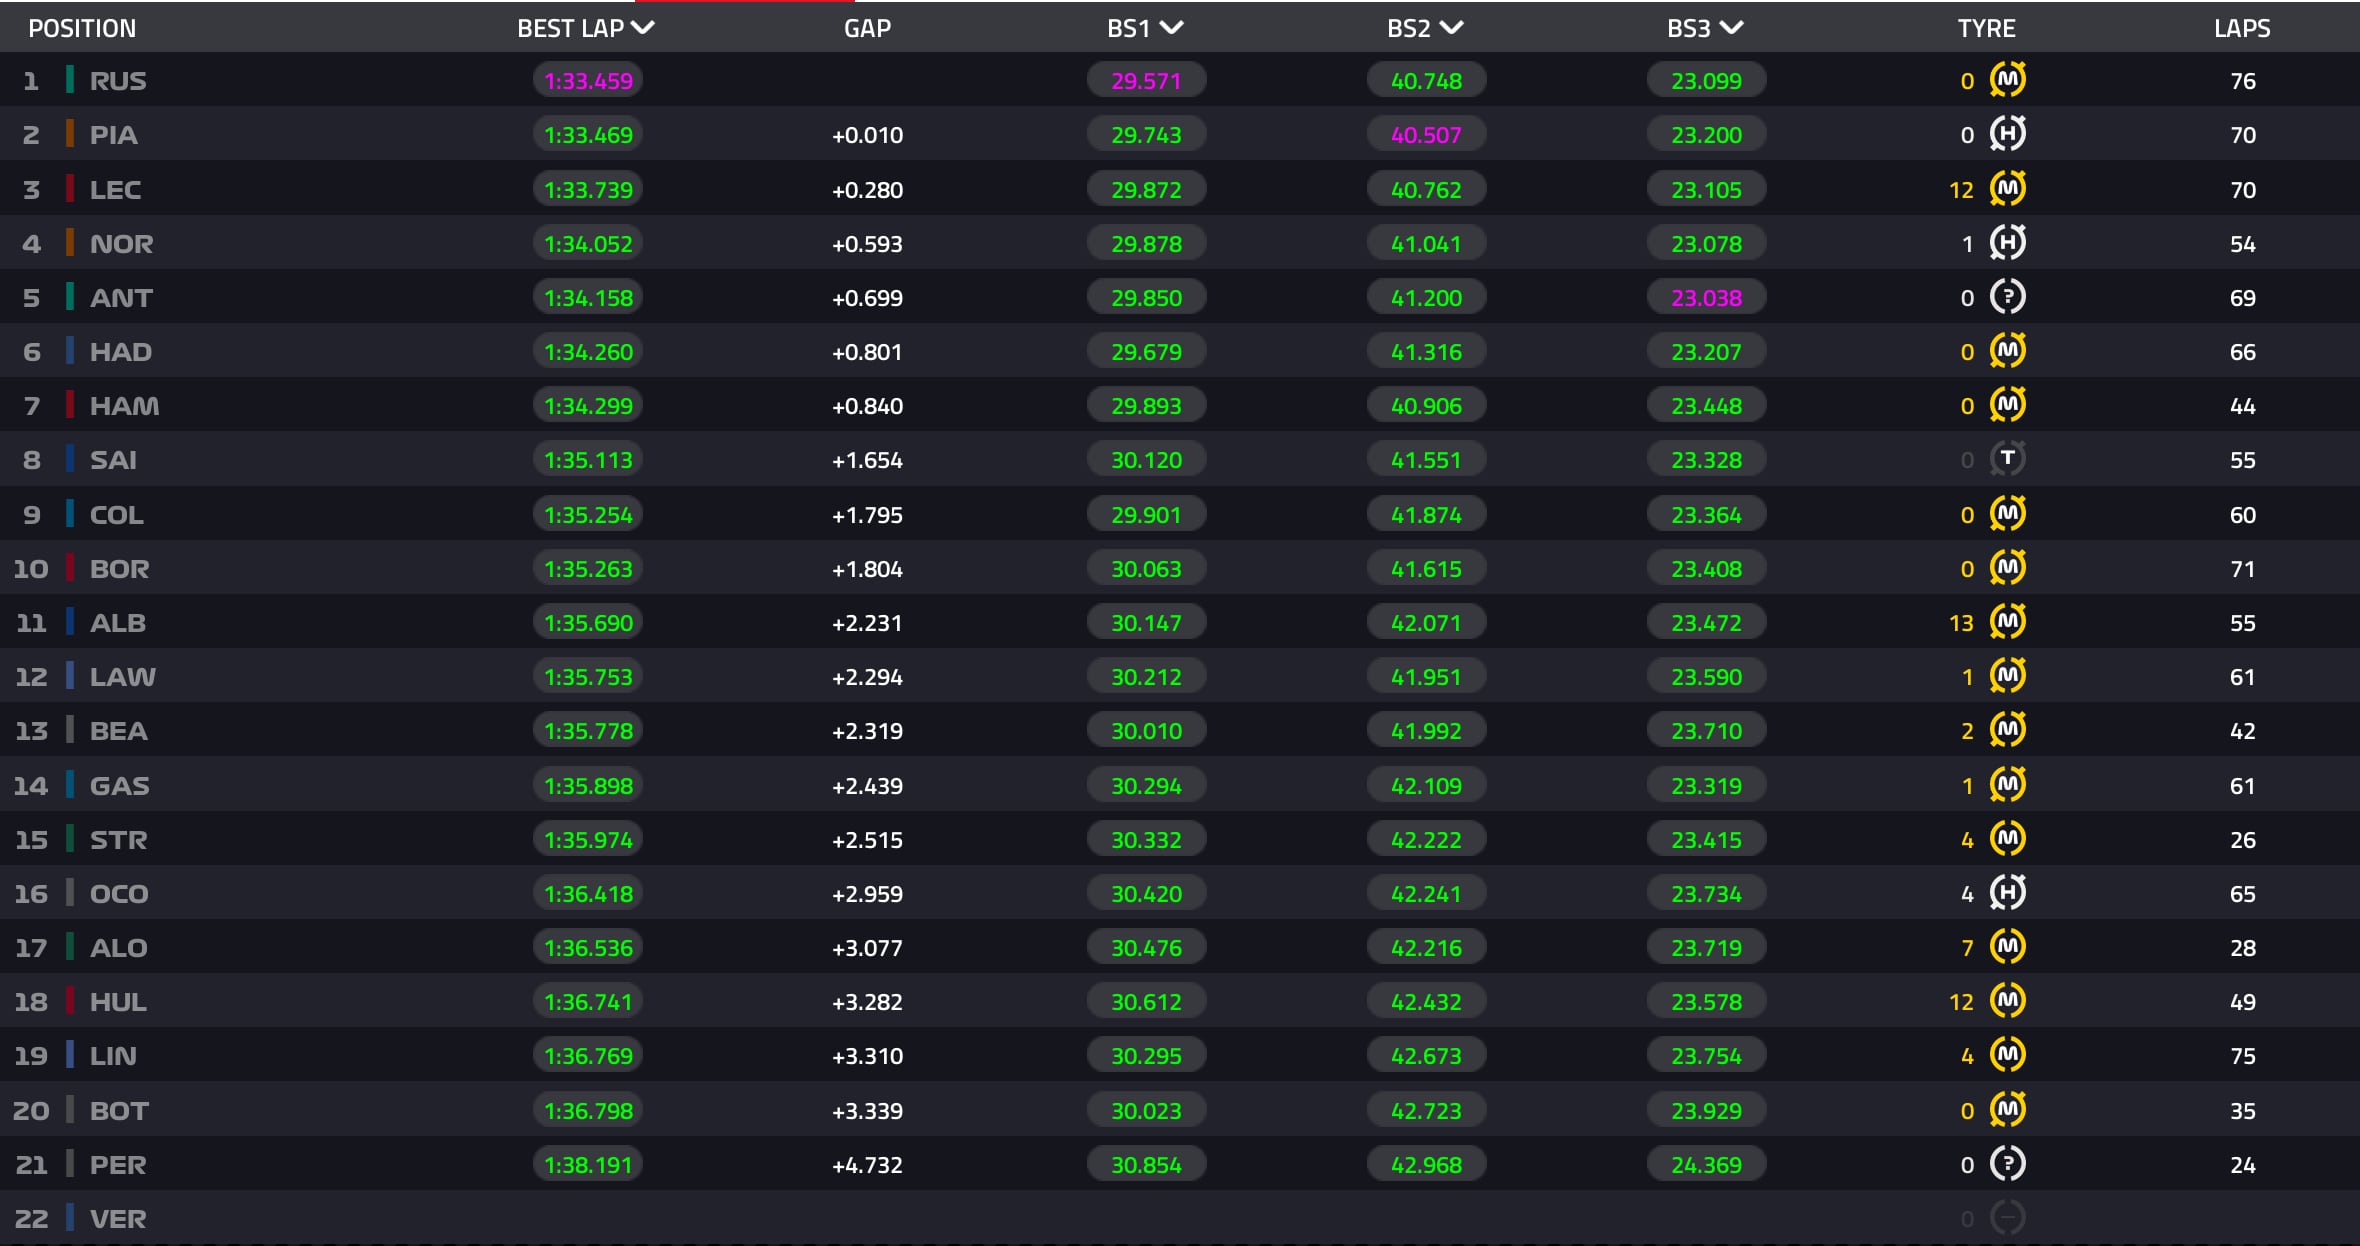Image resolution: width=2360 pixels, height=1246 pixels.
Task: Select driver RUS in first position
Action: tap(118, 81)
